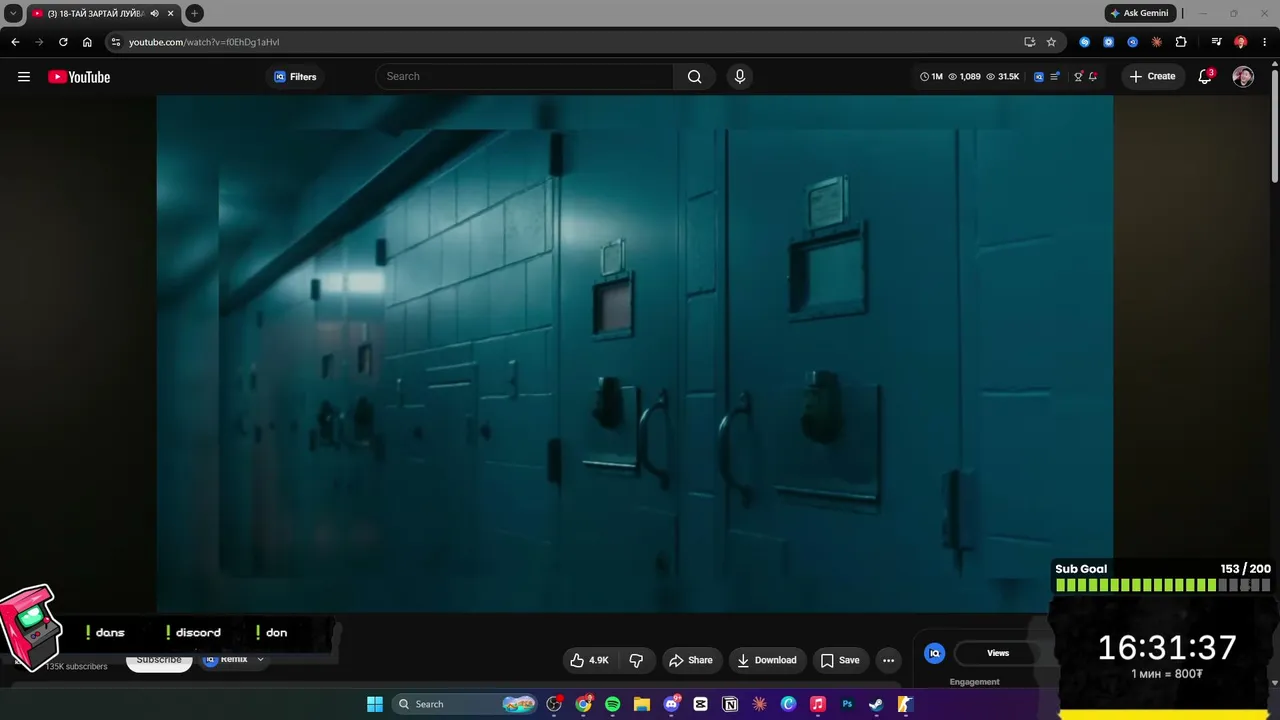This screenshot has height=720, width=1280.
Task: Install app icon in address bar
Action: click(1029, 42)
